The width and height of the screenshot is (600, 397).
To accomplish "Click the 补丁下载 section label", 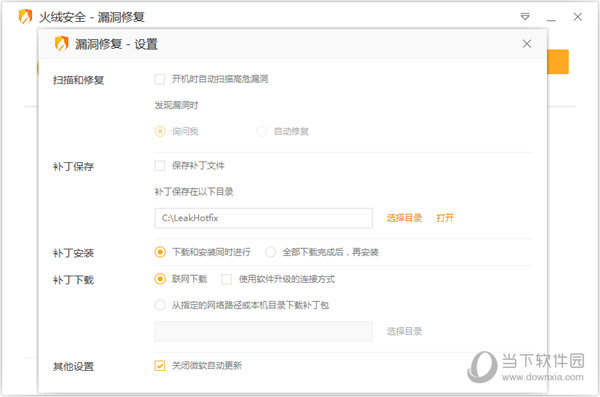I will [73, 280].
